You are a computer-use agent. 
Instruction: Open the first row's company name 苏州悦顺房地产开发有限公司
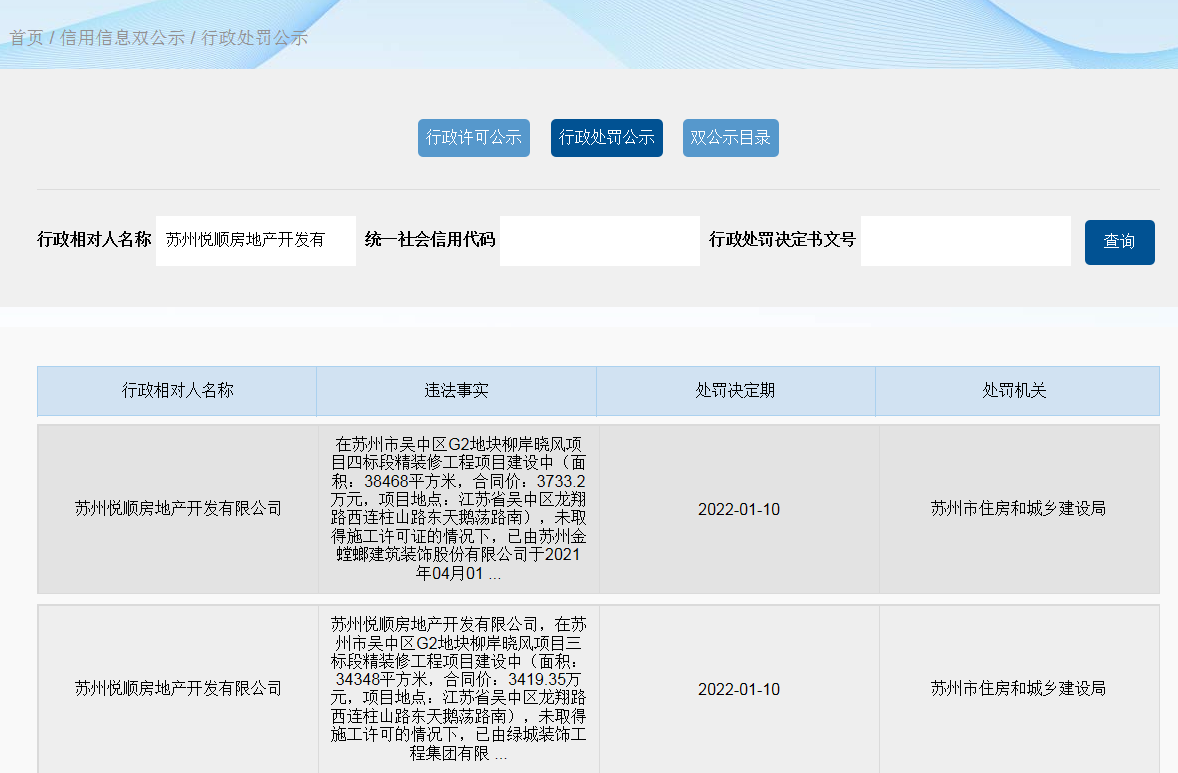tap(178, 509)
